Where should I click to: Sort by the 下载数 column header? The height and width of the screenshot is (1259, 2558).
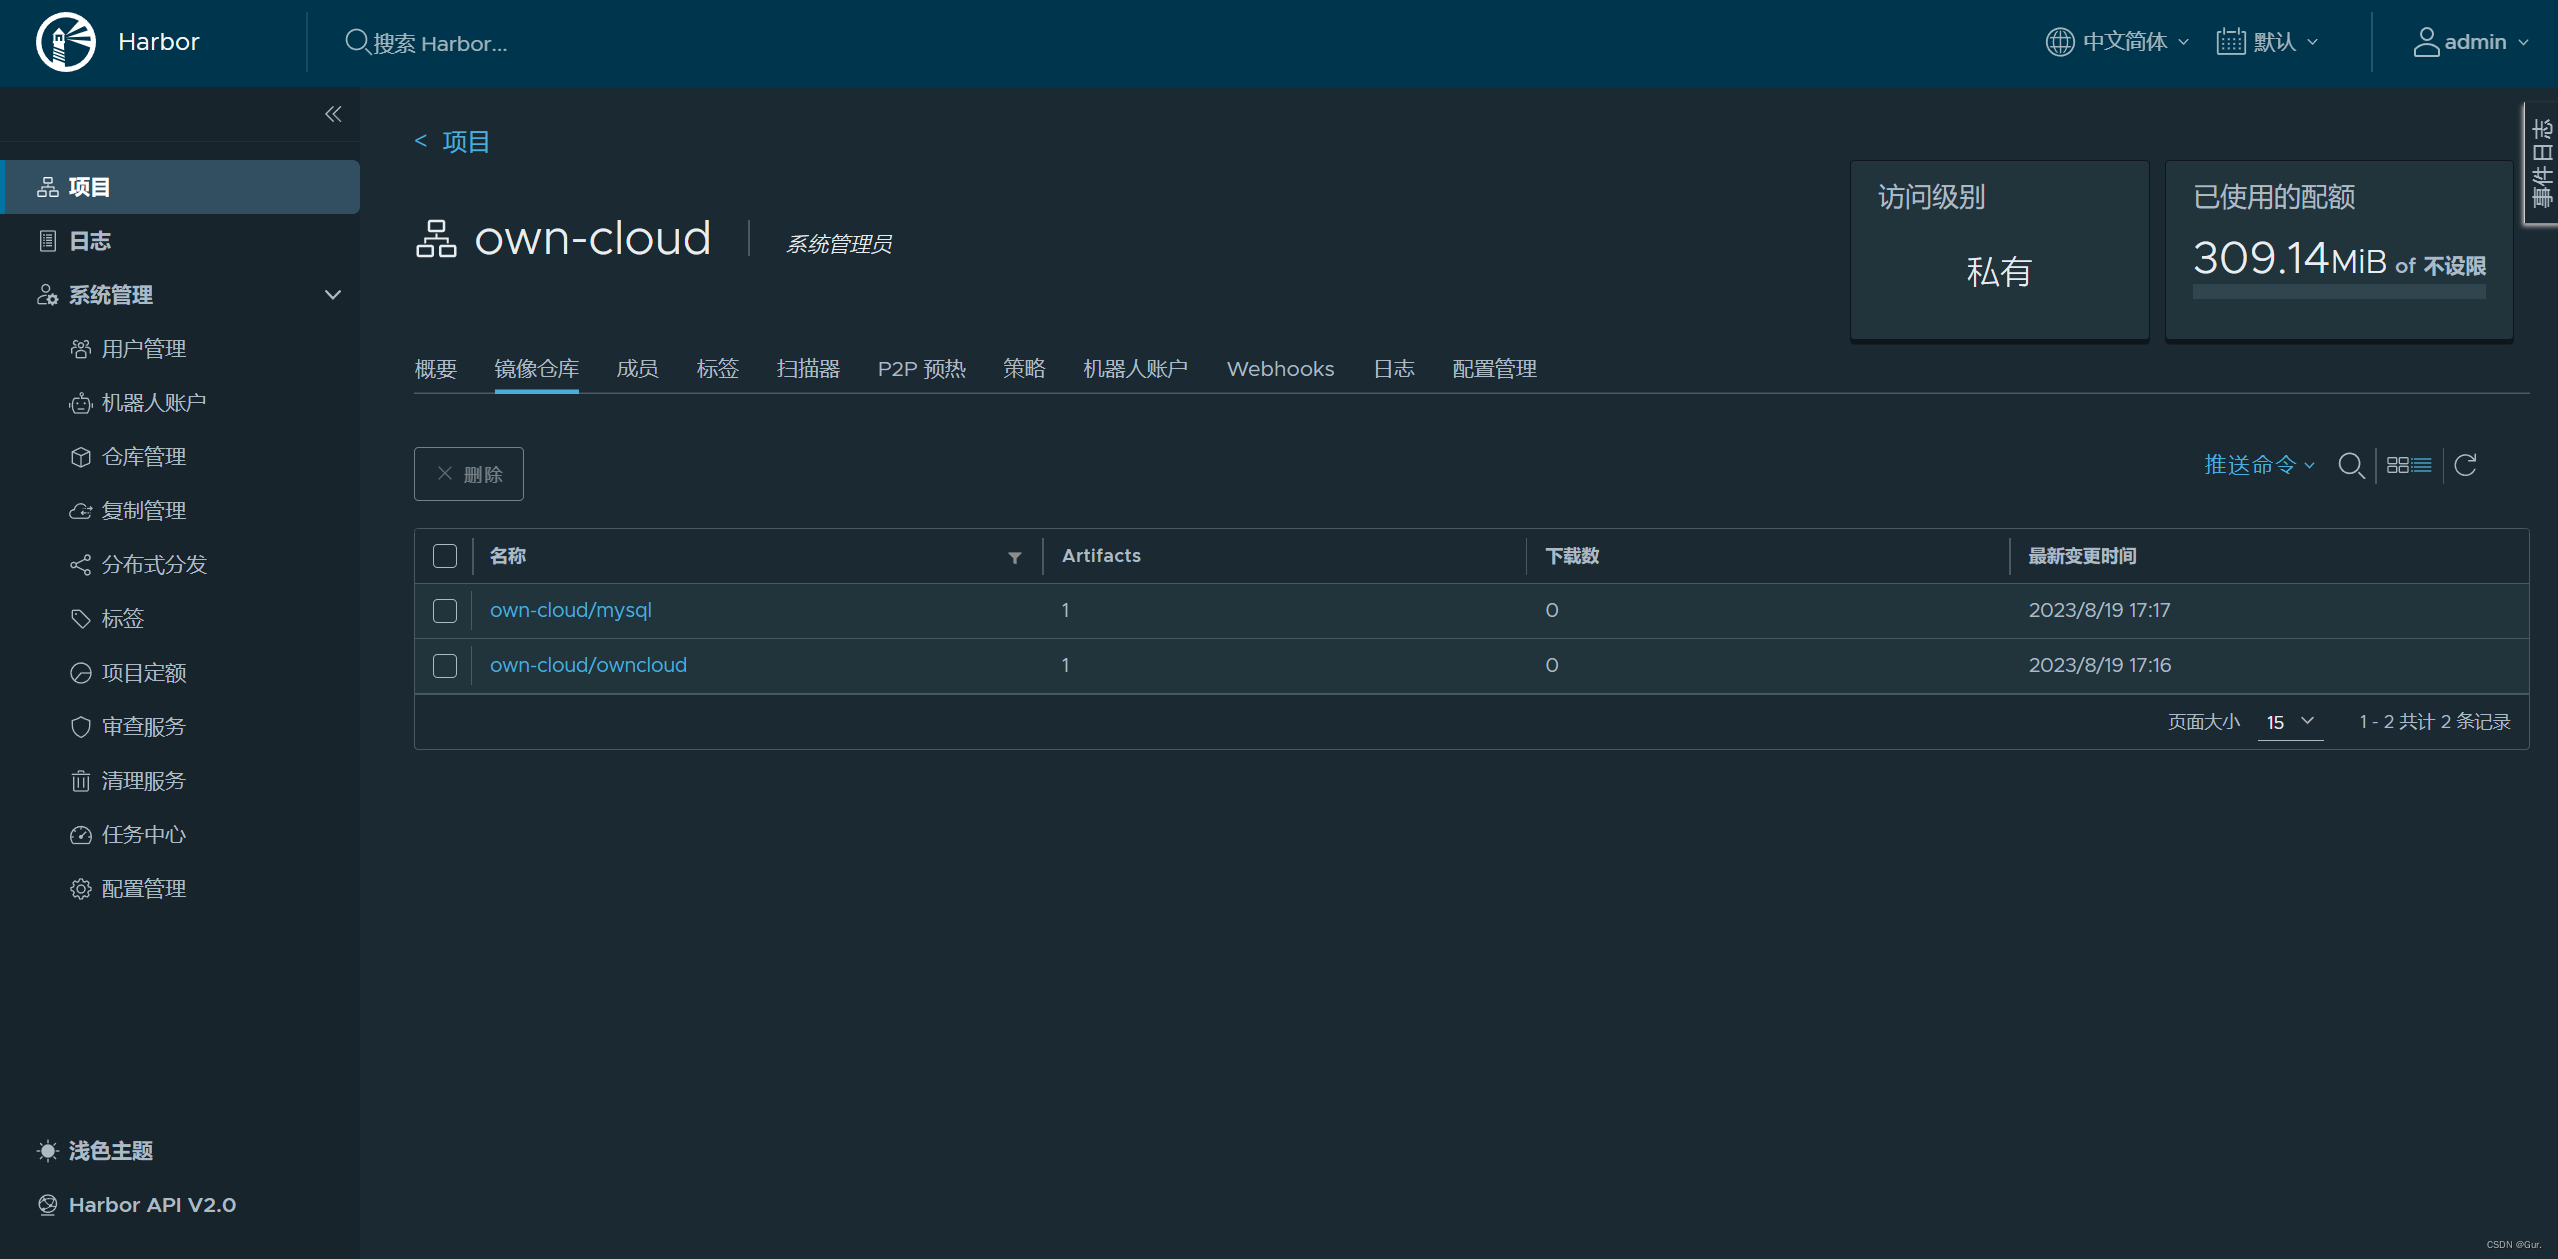click(1572, 556)
